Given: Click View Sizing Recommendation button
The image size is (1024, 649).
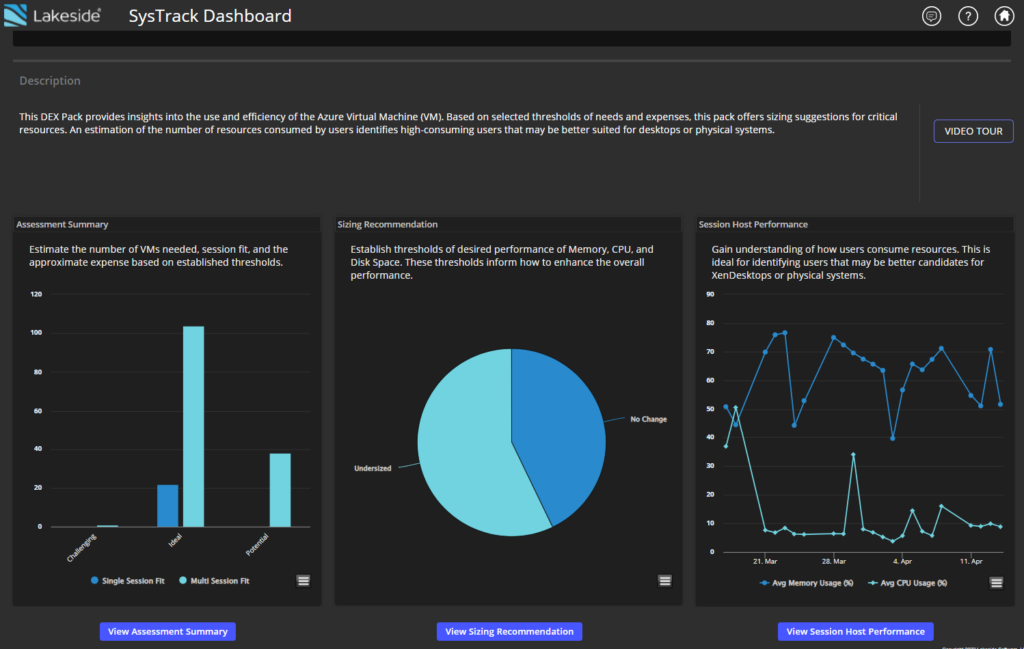Looking at the screenshot, I should click(509, 631).
